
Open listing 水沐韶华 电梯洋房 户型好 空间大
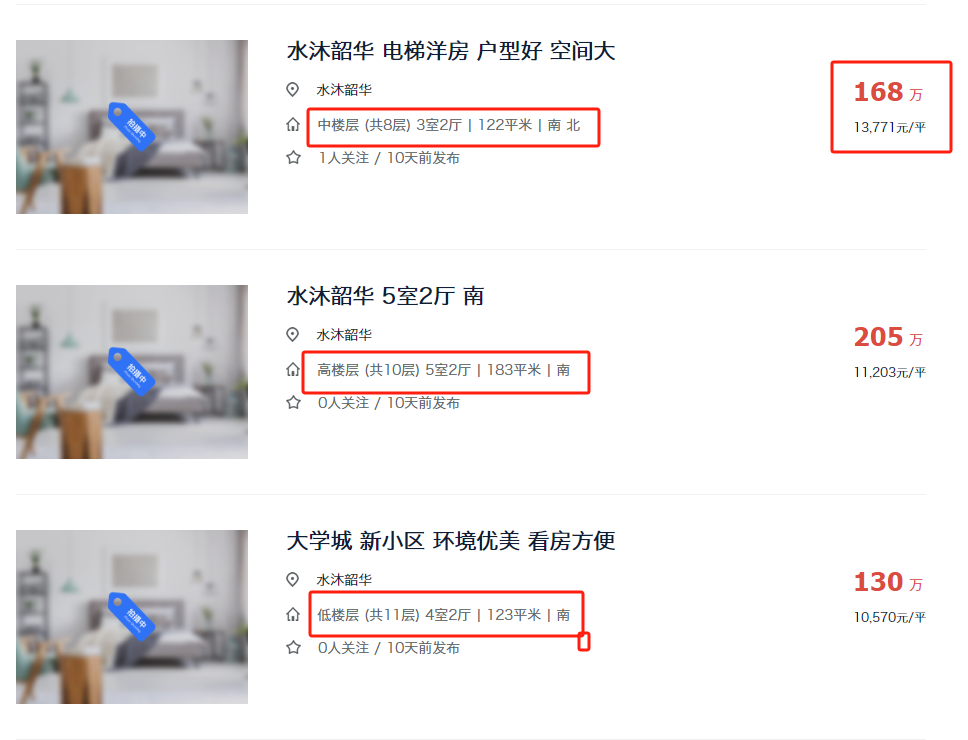(451, 51)
